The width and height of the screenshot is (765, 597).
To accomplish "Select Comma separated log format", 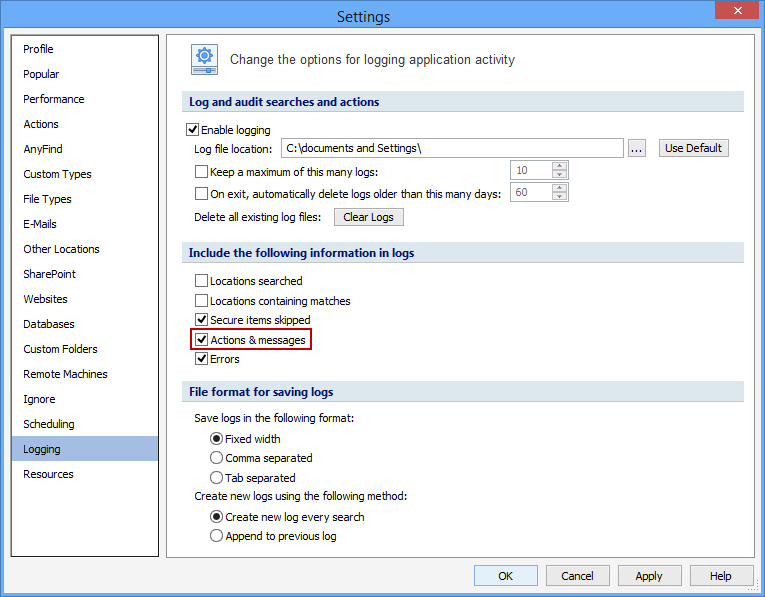I will point(216,458).
